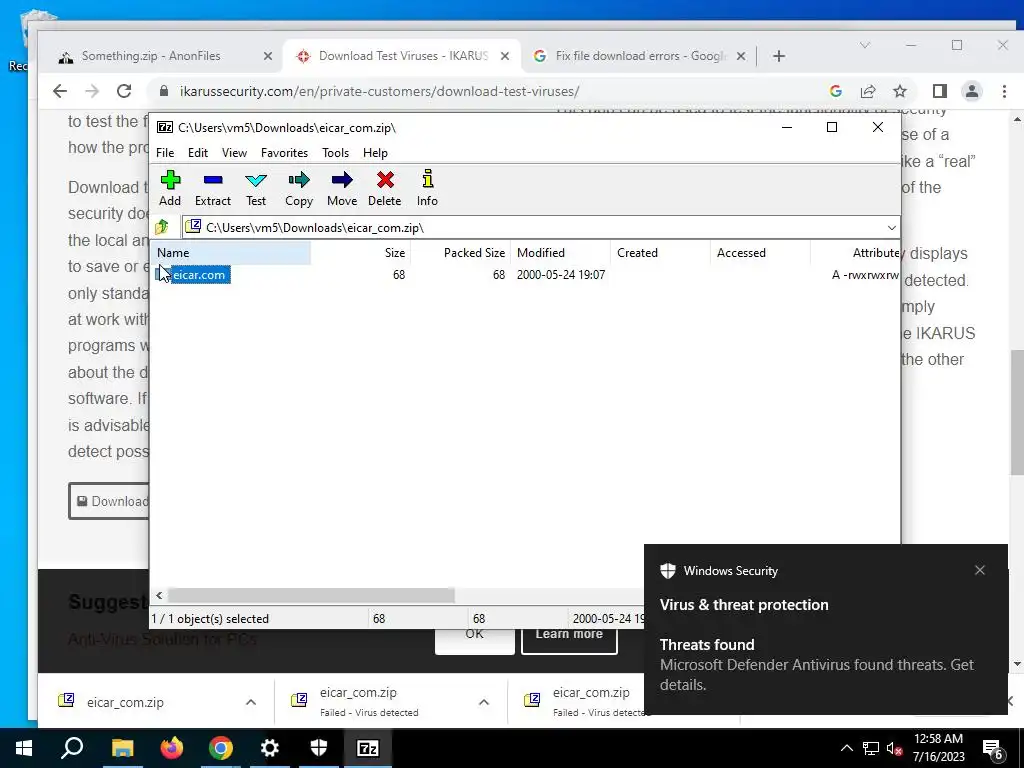1024x768 pixels.
Task: Click the share page icon in Chrome
Action: click(868, 91)
